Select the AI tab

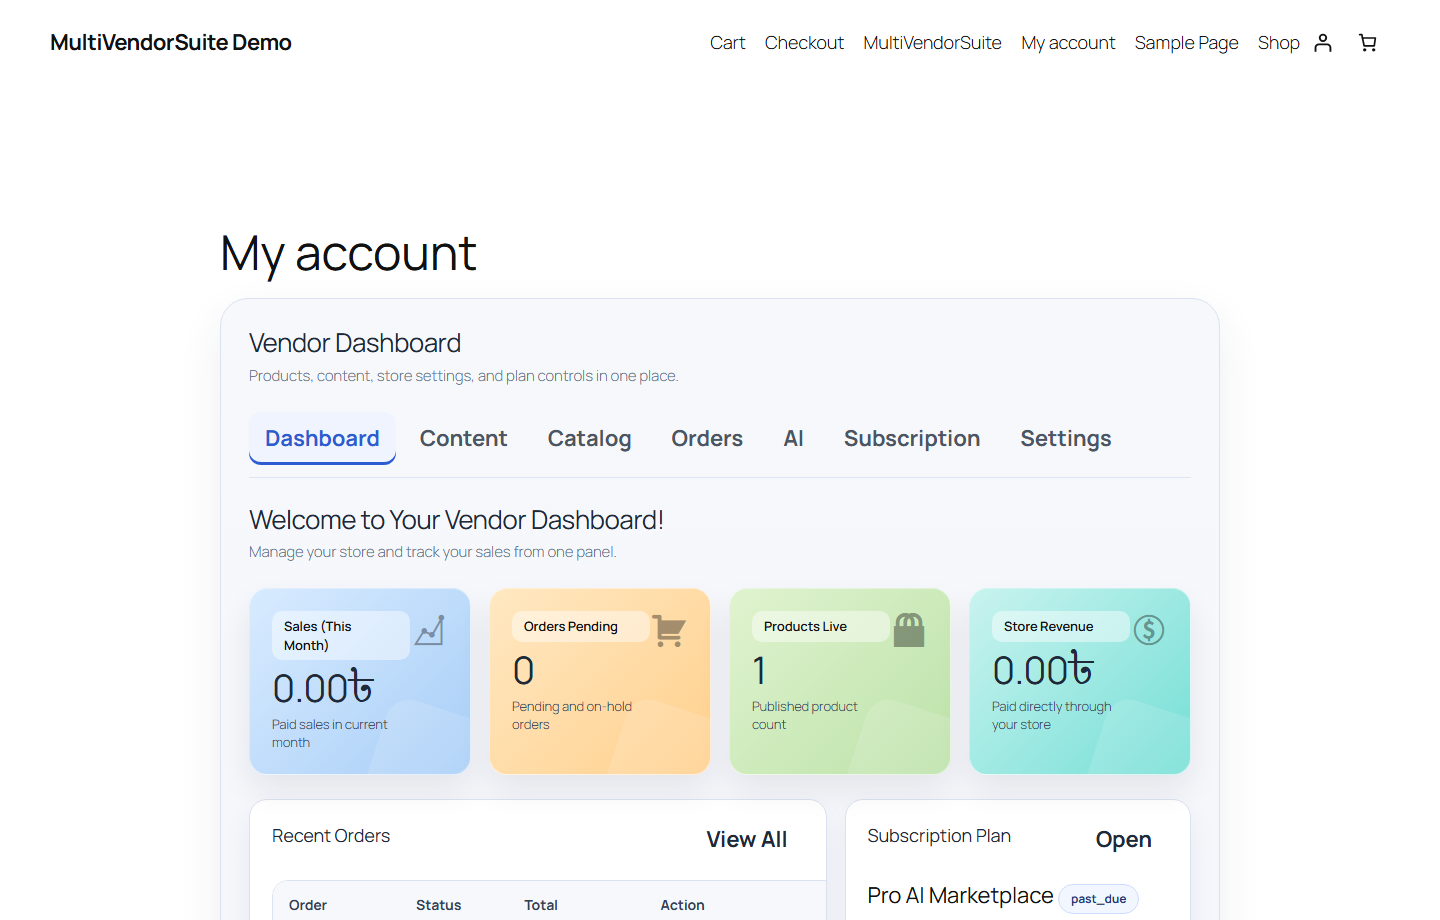[x=793, y=438]
